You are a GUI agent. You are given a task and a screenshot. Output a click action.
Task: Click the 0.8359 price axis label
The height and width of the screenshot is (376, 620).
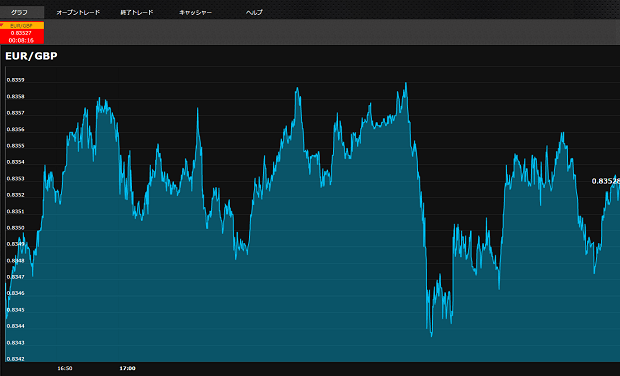[x=15, y=80]
